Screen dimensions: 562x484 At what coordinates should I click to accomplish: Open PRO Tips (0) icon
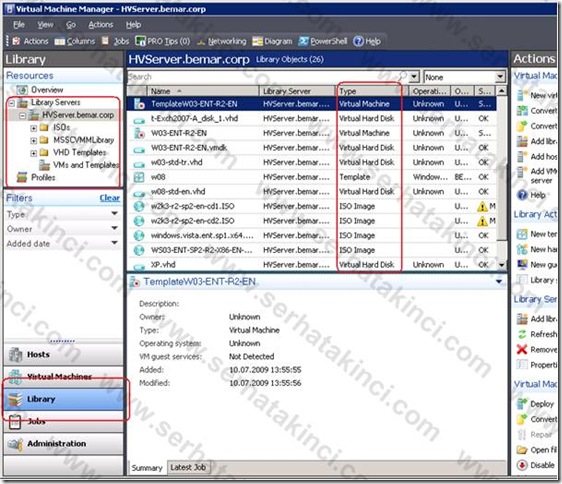pos(140,41)
